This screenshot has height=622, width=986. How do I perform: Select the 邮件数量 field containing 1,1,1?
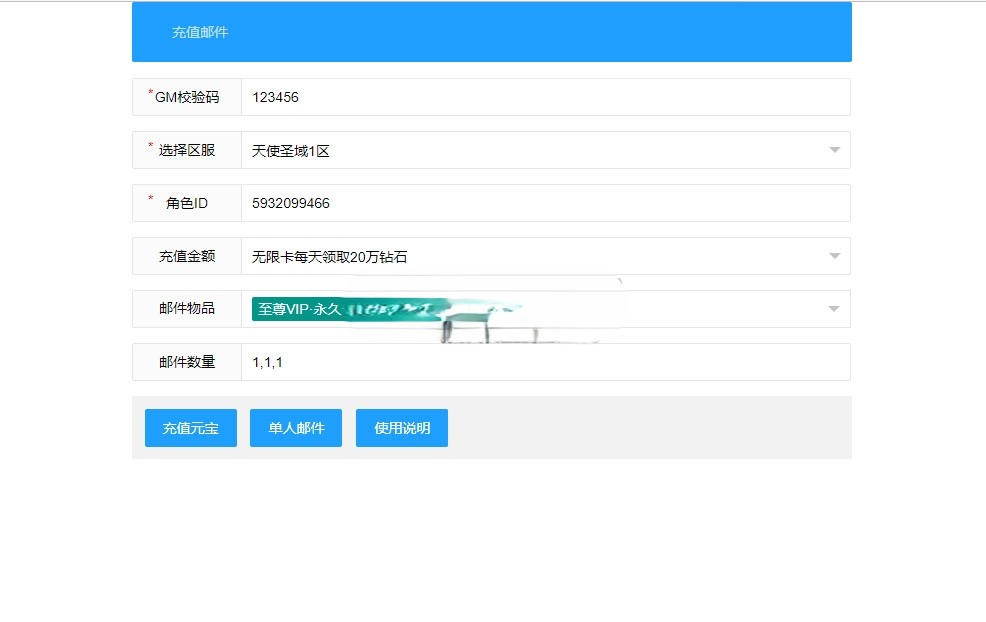coord(500,362)
